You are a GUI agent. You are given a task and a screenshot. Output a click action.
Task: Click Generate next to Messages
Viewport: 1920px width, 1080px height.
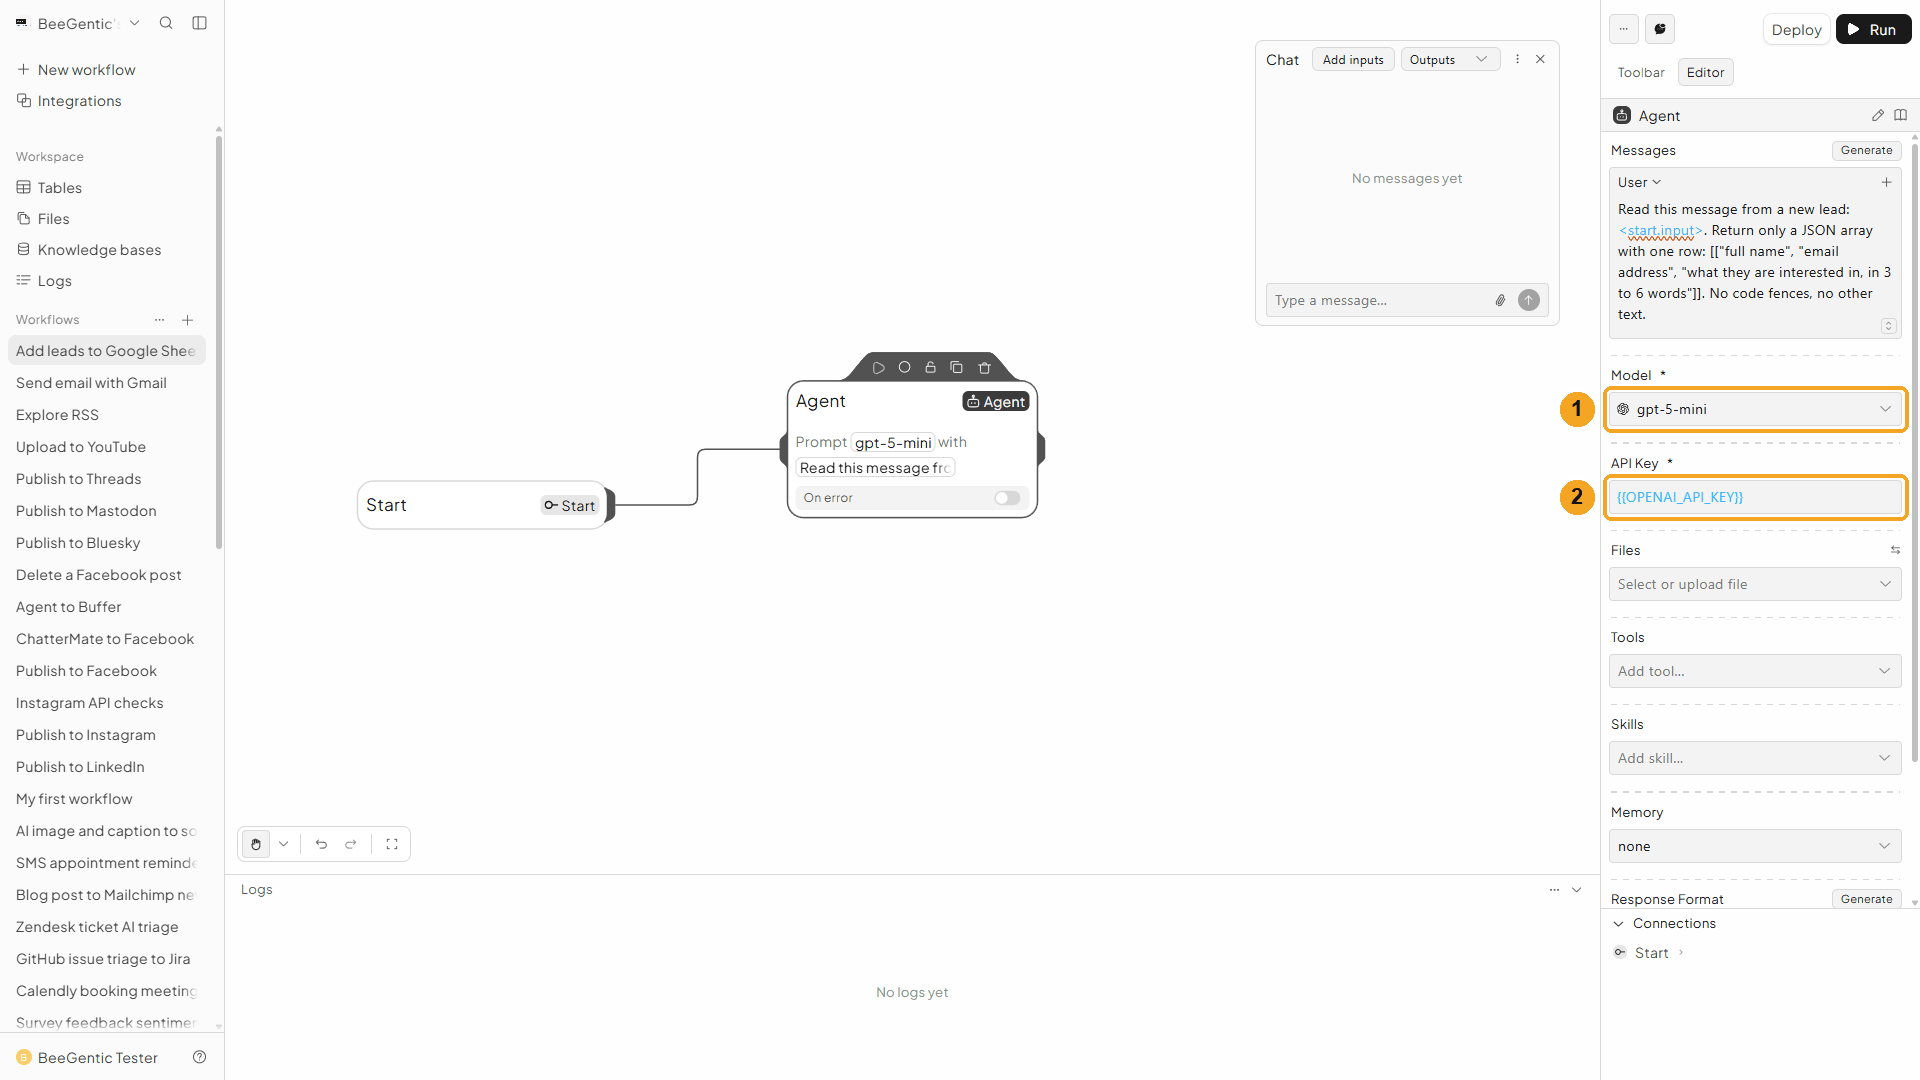point(1866,150)
